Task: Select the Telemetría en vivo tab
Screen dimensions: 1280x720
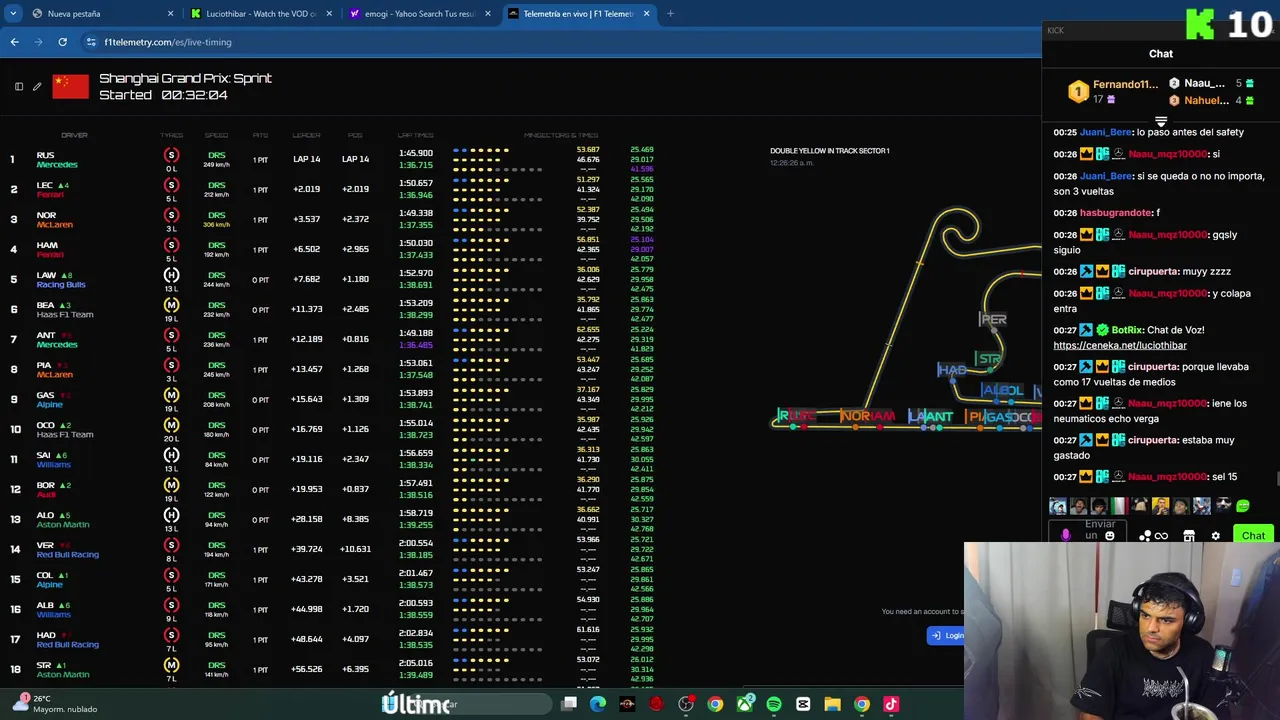Action: point(578,14)
